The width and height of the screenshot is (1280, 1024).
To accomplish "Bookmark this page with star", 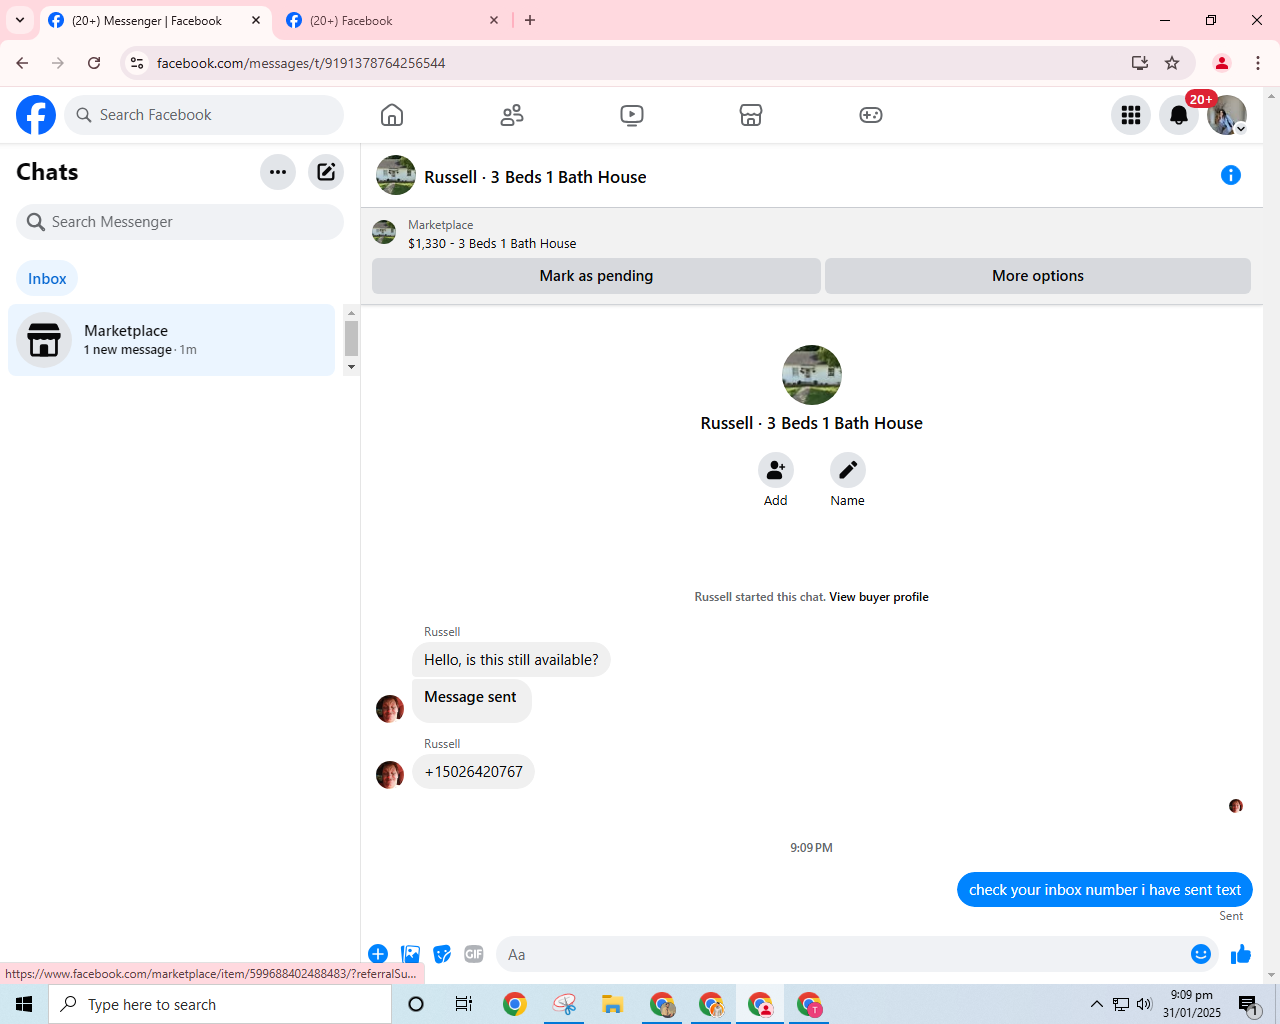I will pos(1172,63).
